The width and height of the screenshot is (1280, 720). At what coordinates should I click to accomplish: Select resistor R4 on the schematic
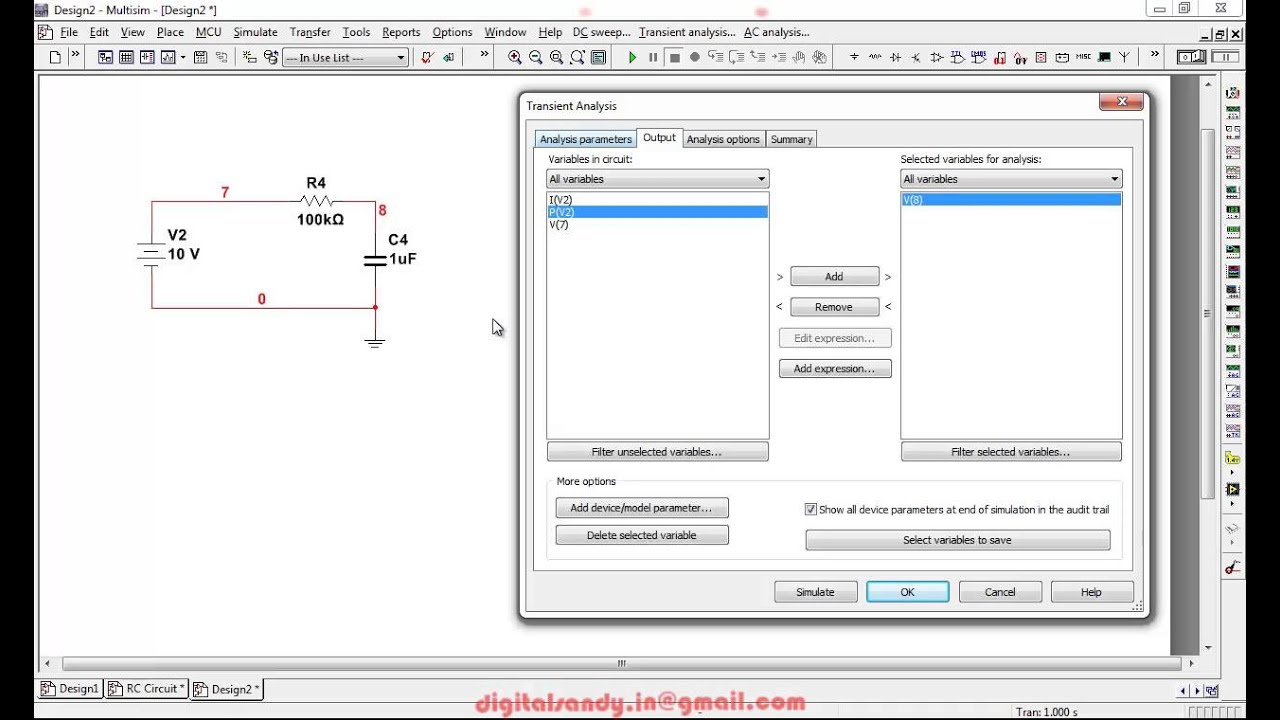coord(316,201)
